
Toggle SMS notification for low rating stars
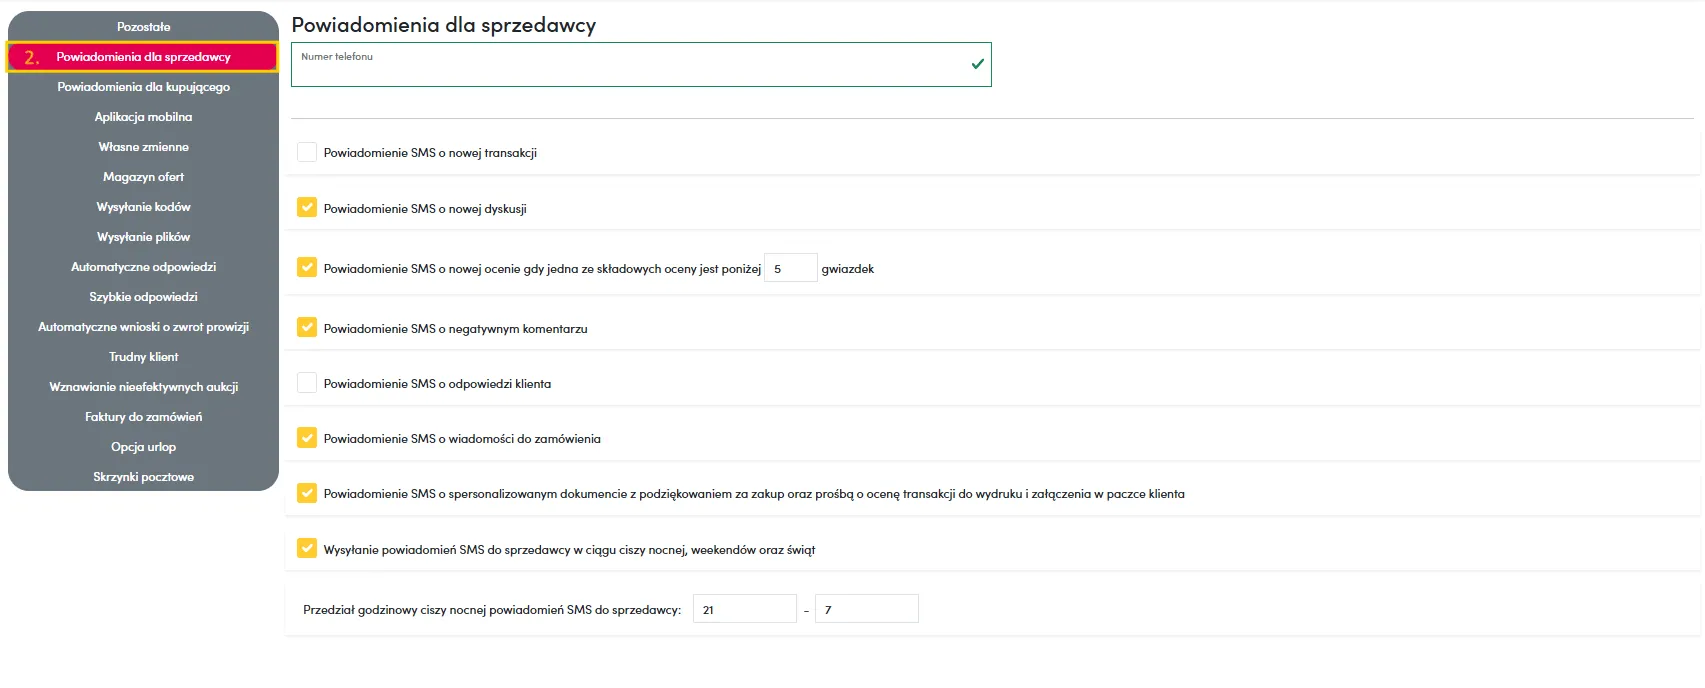pyautogui.click(x=307, y=268)
